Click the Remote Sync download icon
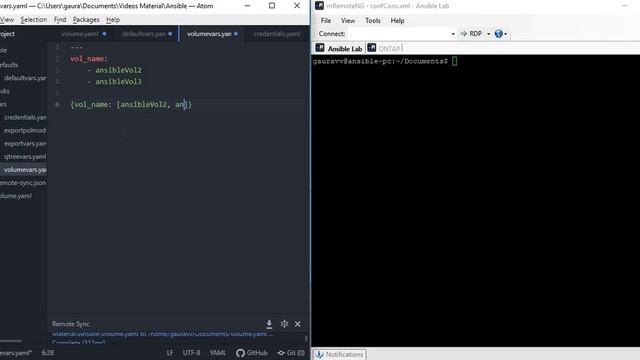The height and width of the screenshot is (360, 640). coord(269,324)
